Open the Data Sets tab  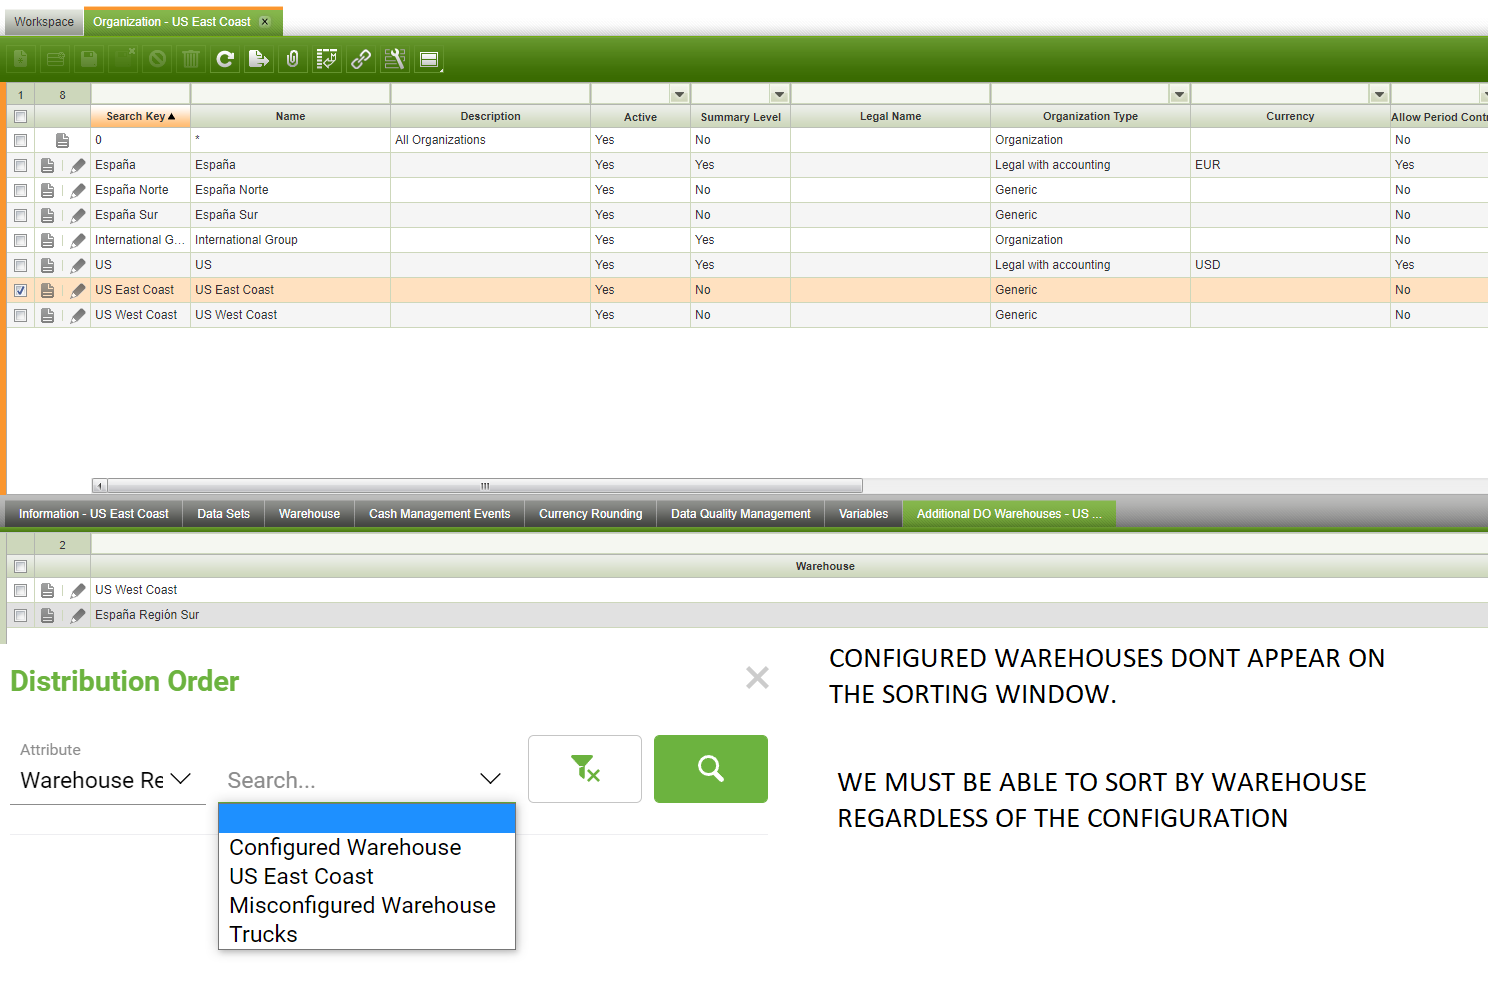(x=223, y=514)
